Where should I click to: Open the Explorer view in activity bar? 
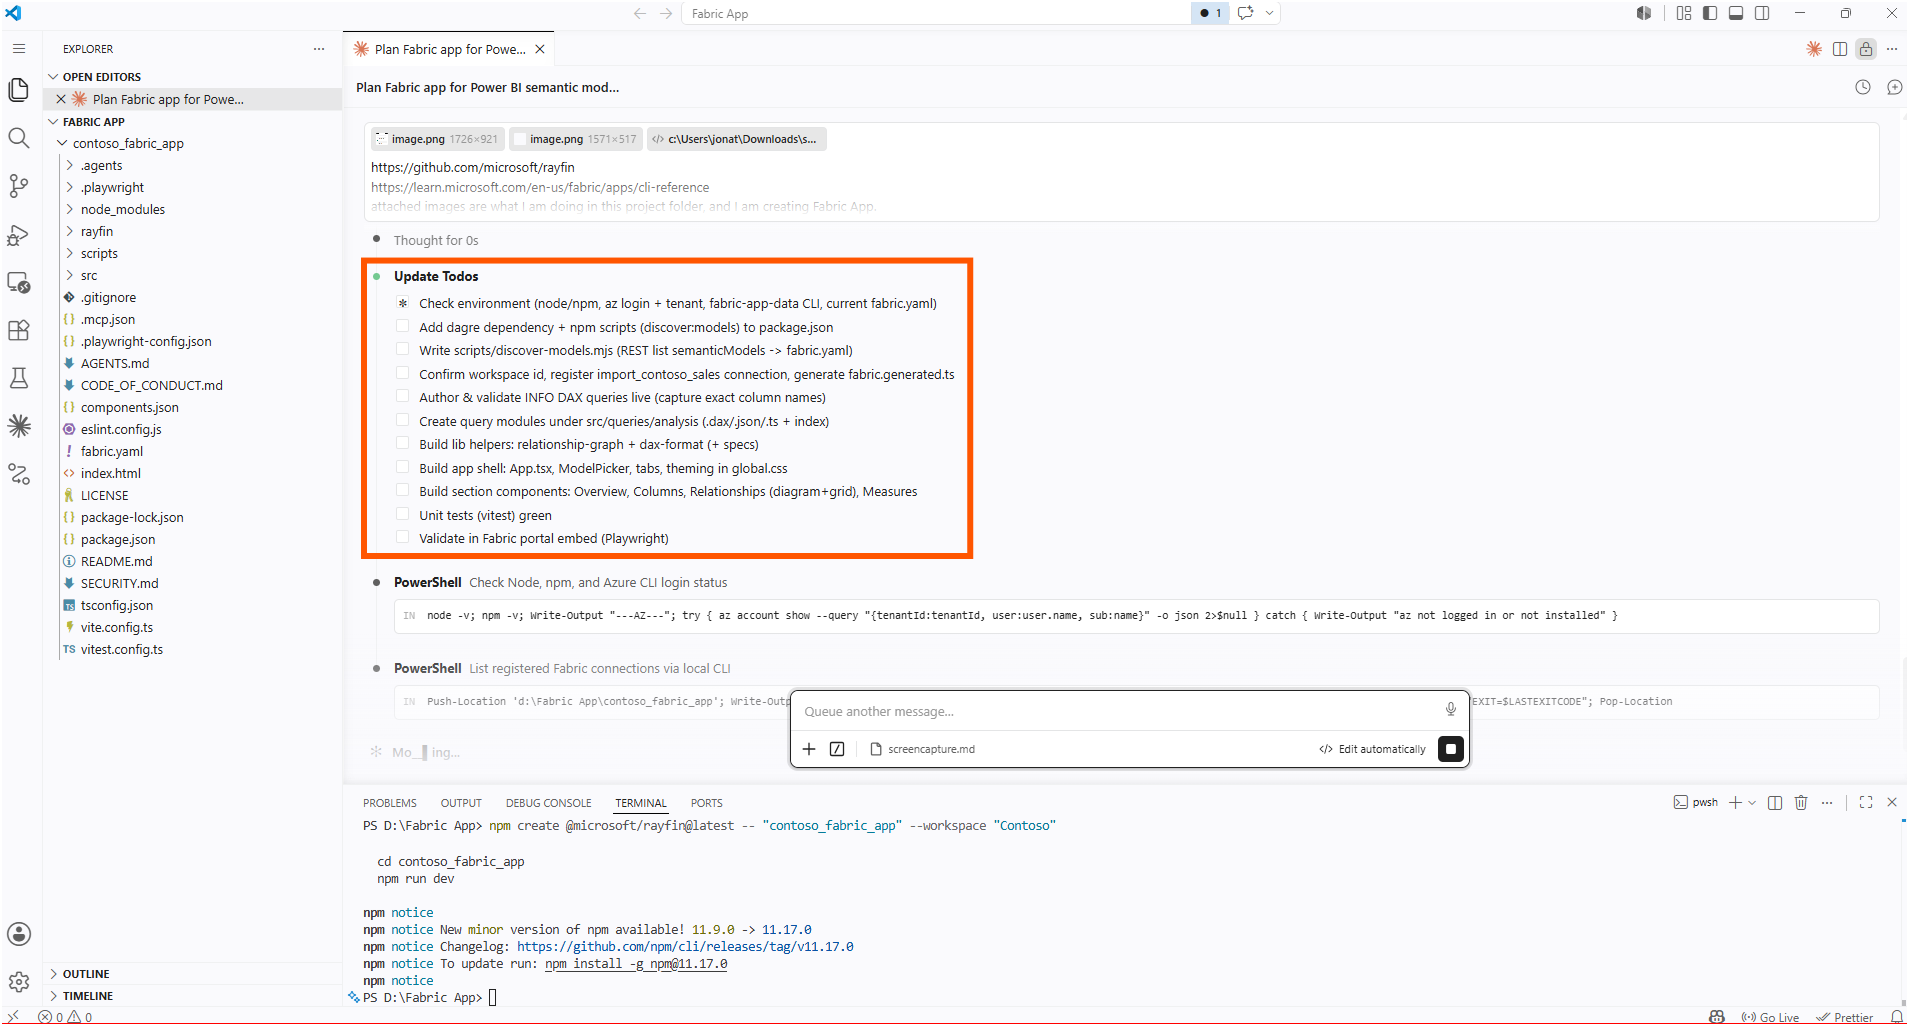(x=18, y=90)
